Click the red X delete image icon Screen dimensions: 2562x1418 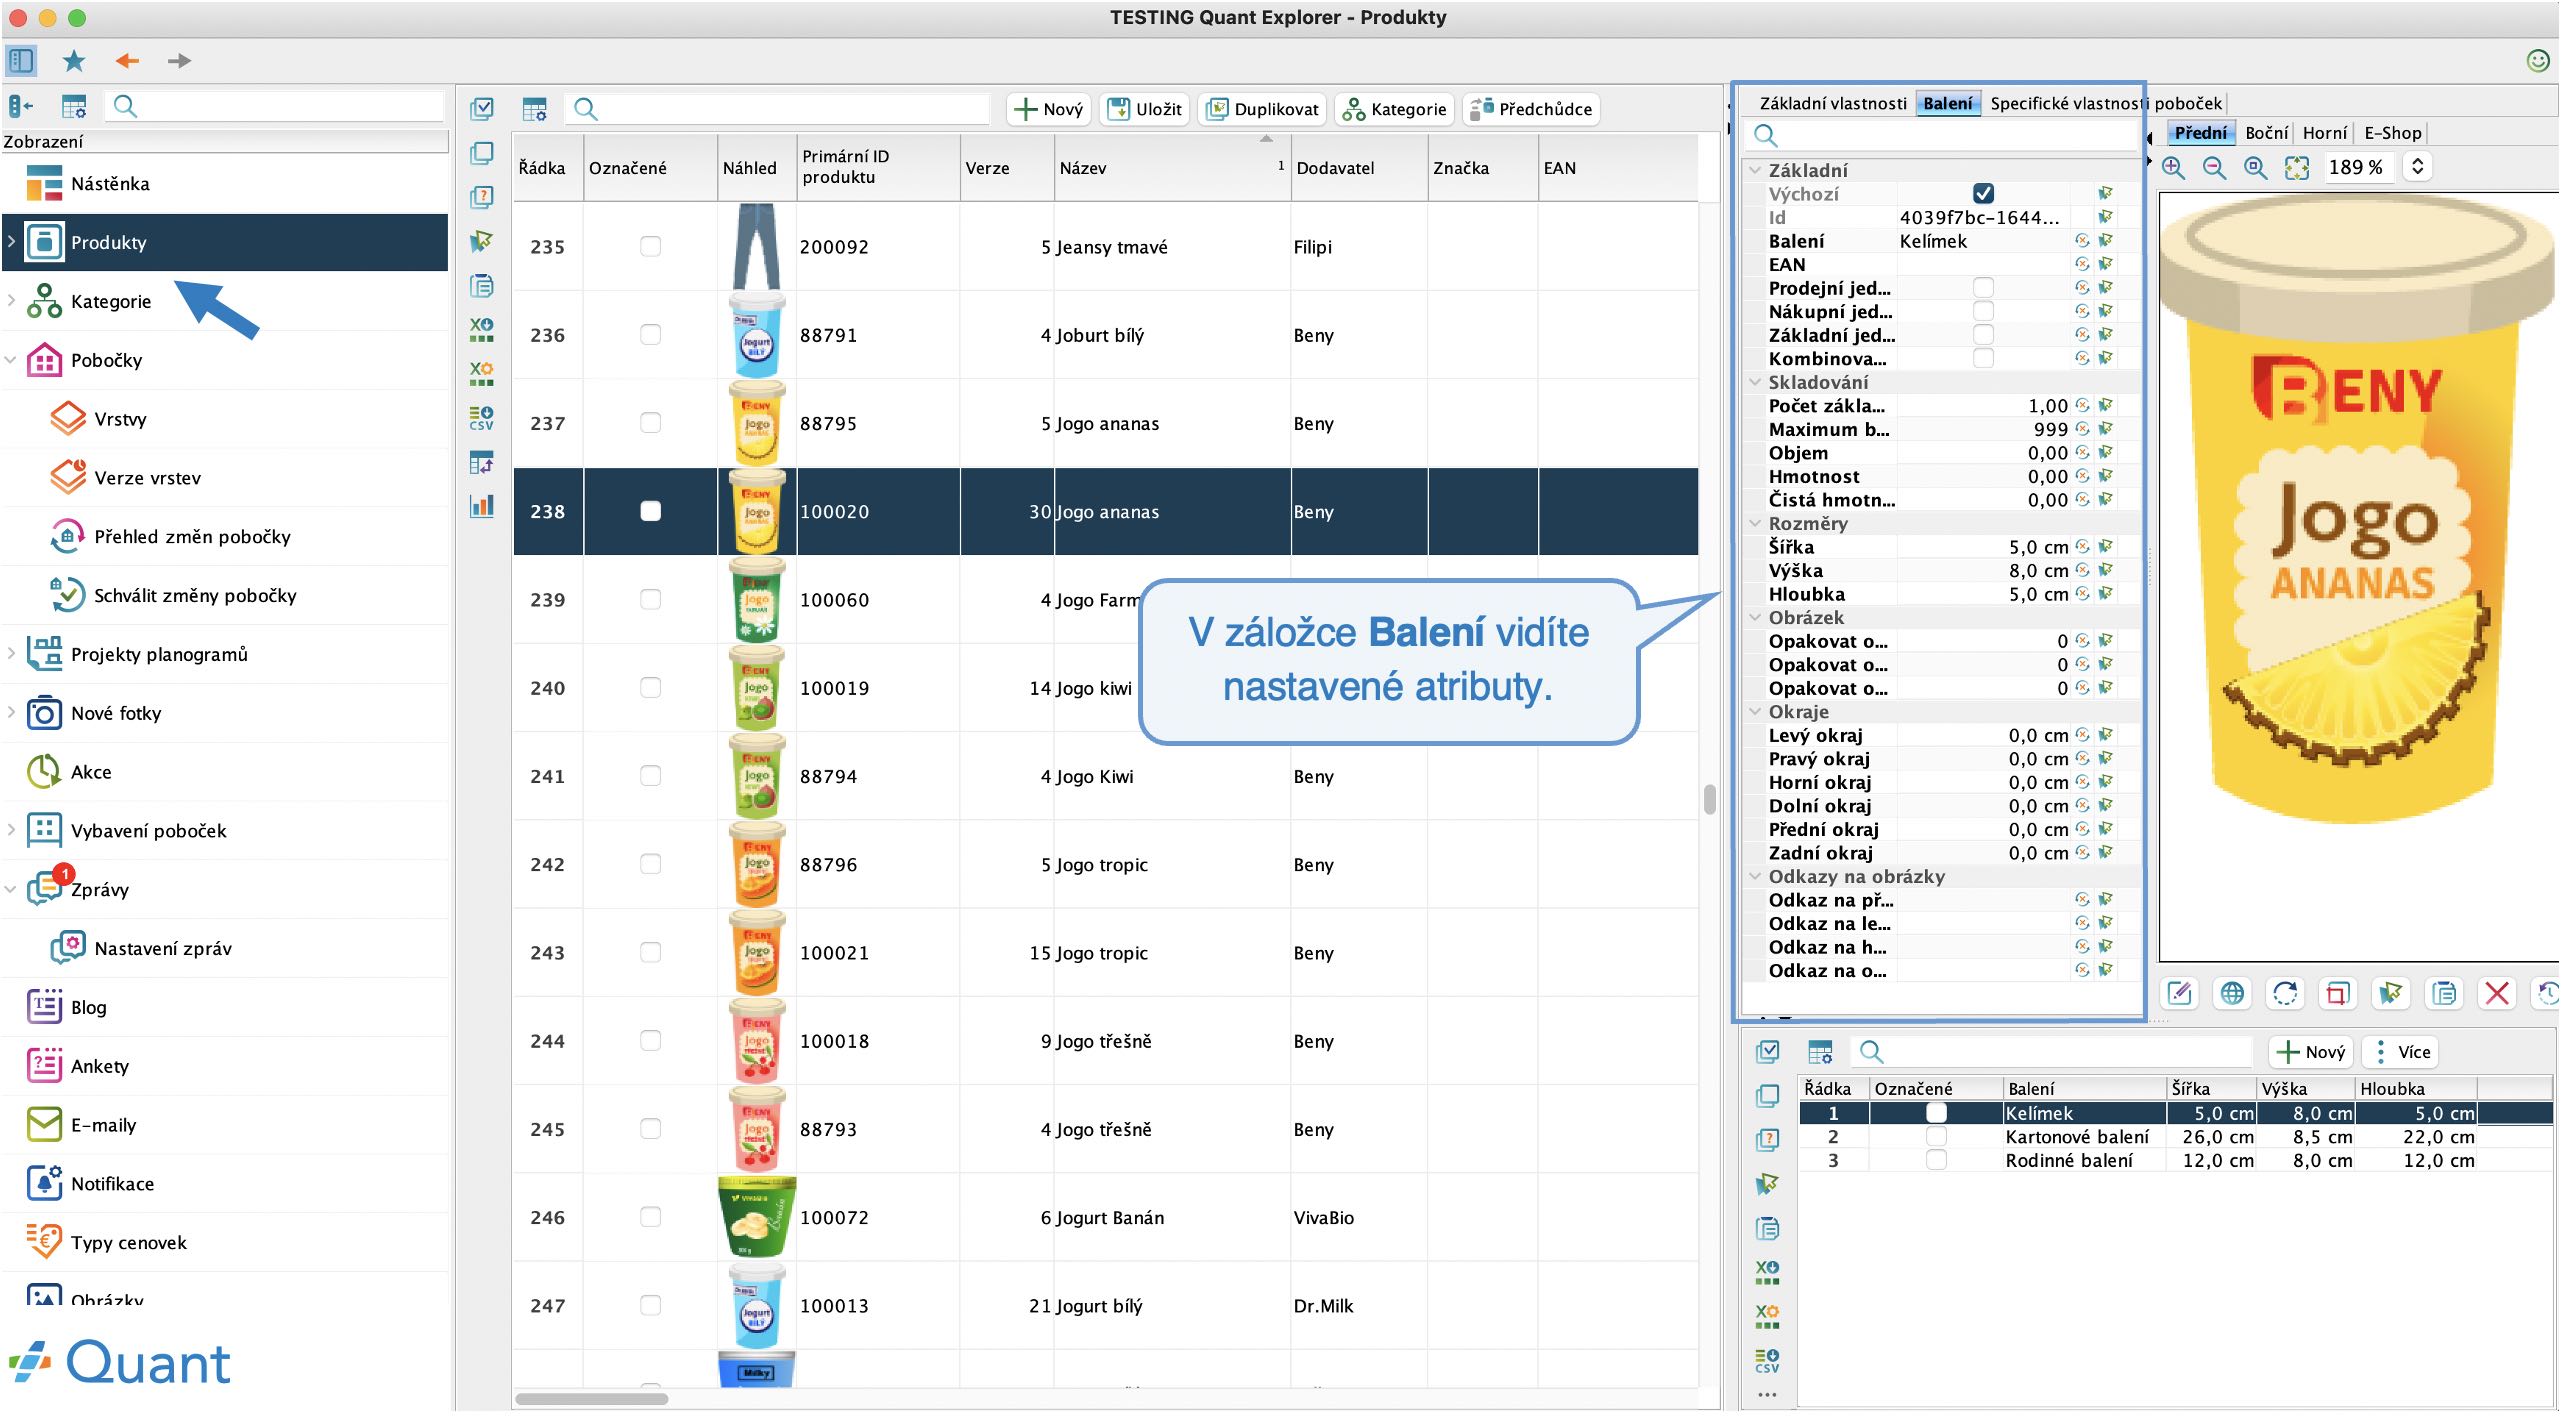point(2497,994)
